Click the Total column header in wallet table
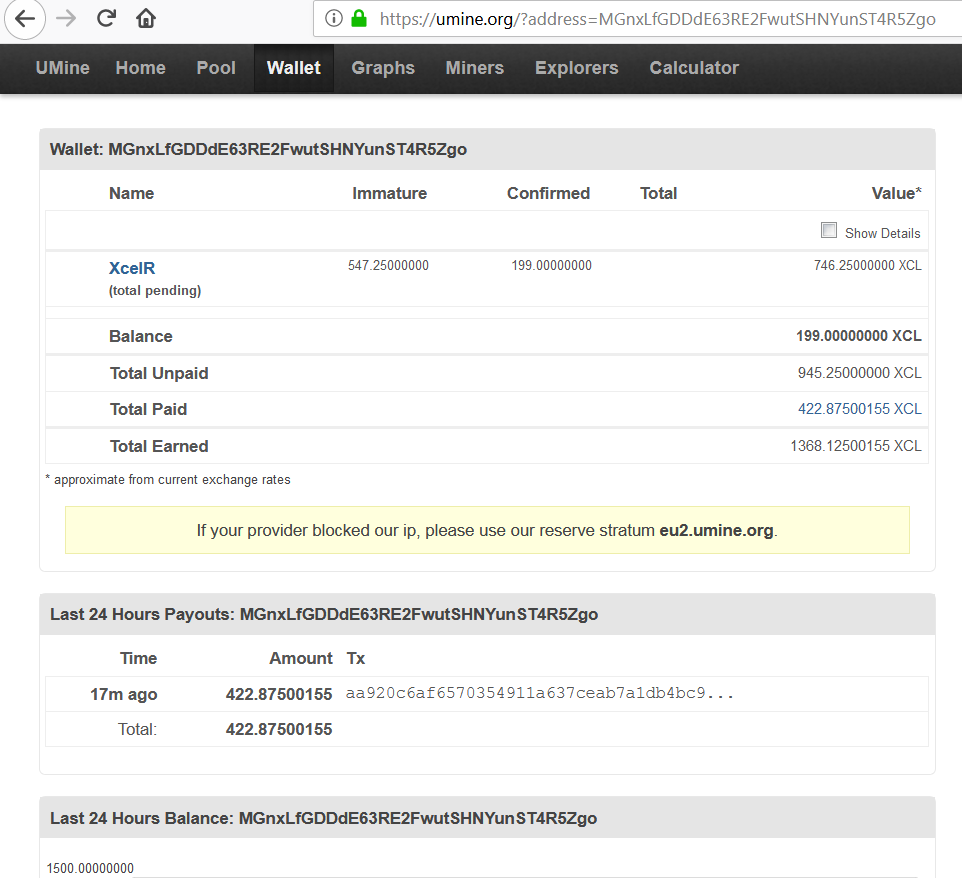 658,193
